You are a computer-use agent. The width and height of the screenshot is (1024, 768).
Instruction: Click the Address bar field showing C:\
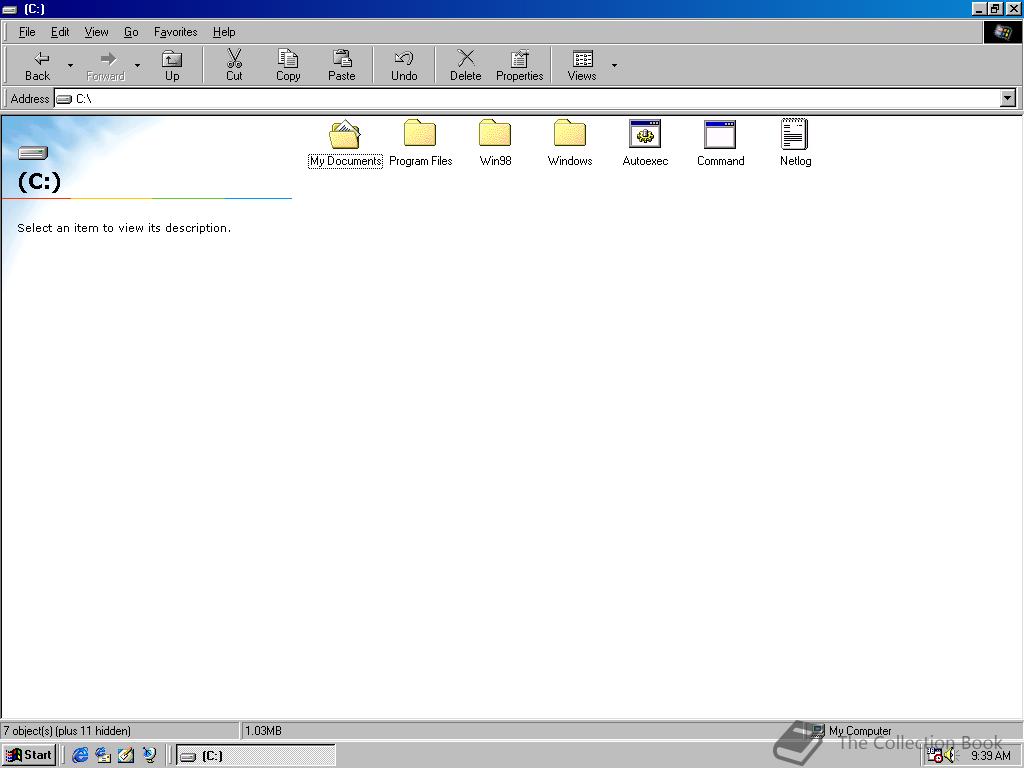527,99
